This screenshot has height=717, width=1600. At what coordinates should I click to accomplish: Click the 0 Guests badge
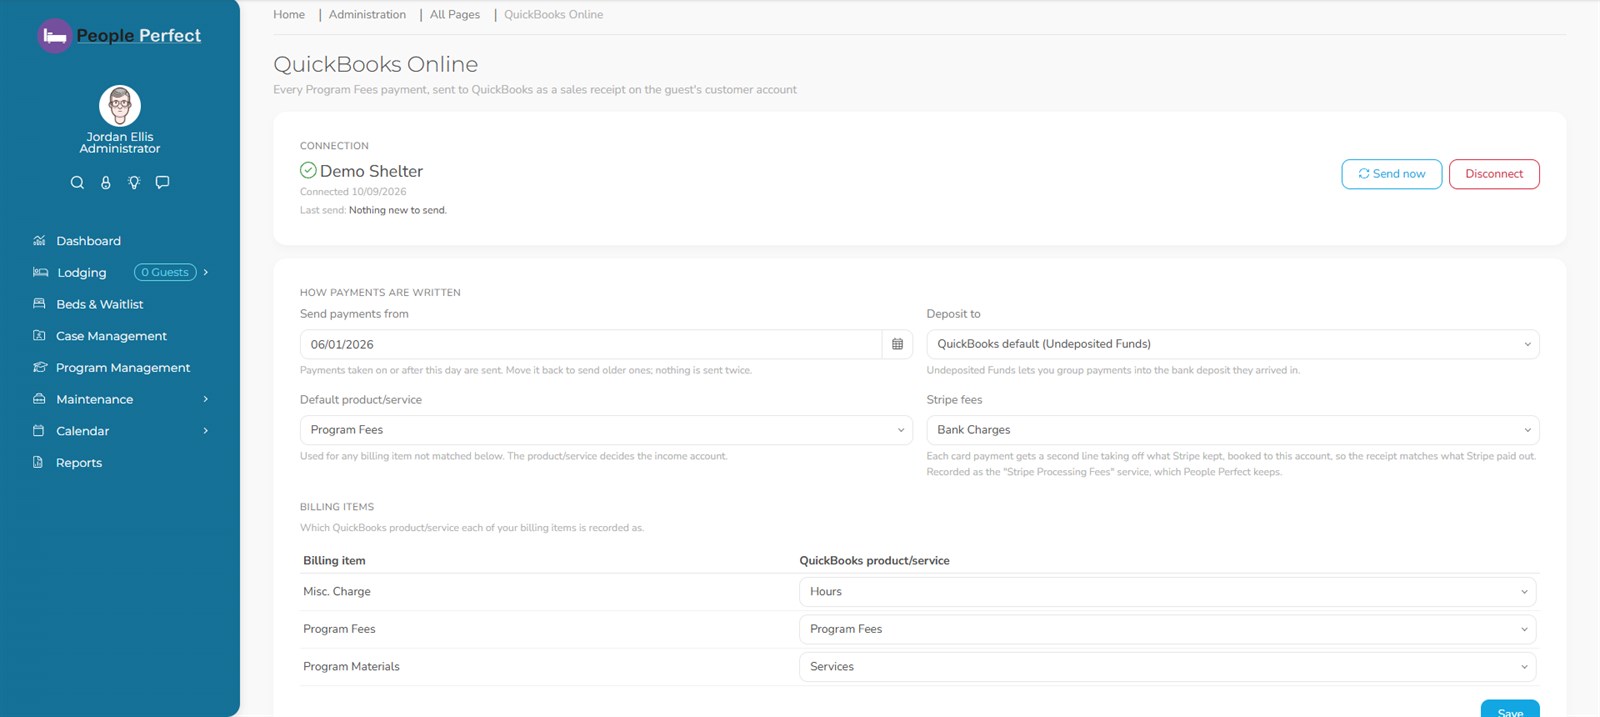[x=165, y=272]
